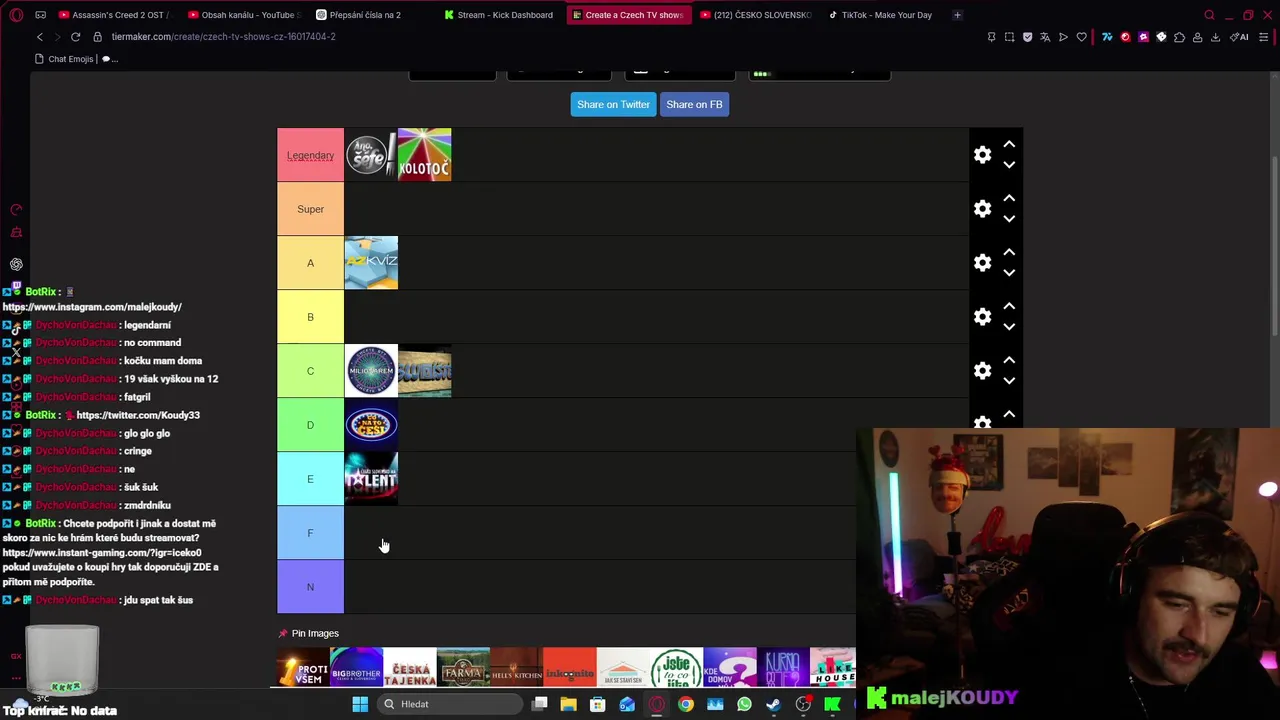Click the F tier label
Screen dimensions: 1280x720
pos(310,533)
